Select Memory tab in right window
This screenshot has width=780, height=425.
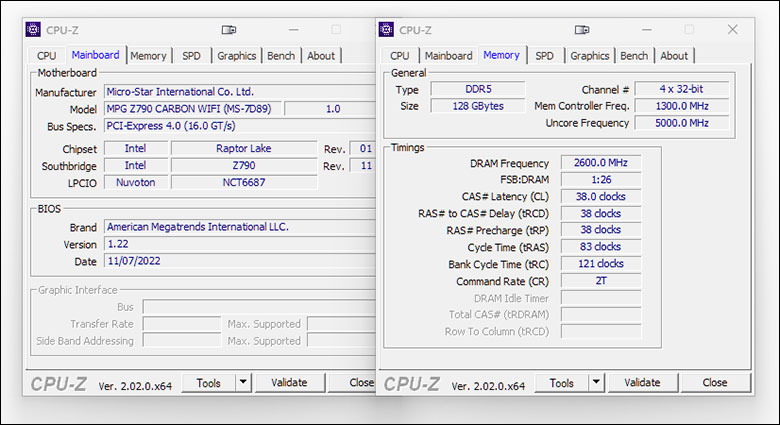pyautogui.click(x=501, y=55)
